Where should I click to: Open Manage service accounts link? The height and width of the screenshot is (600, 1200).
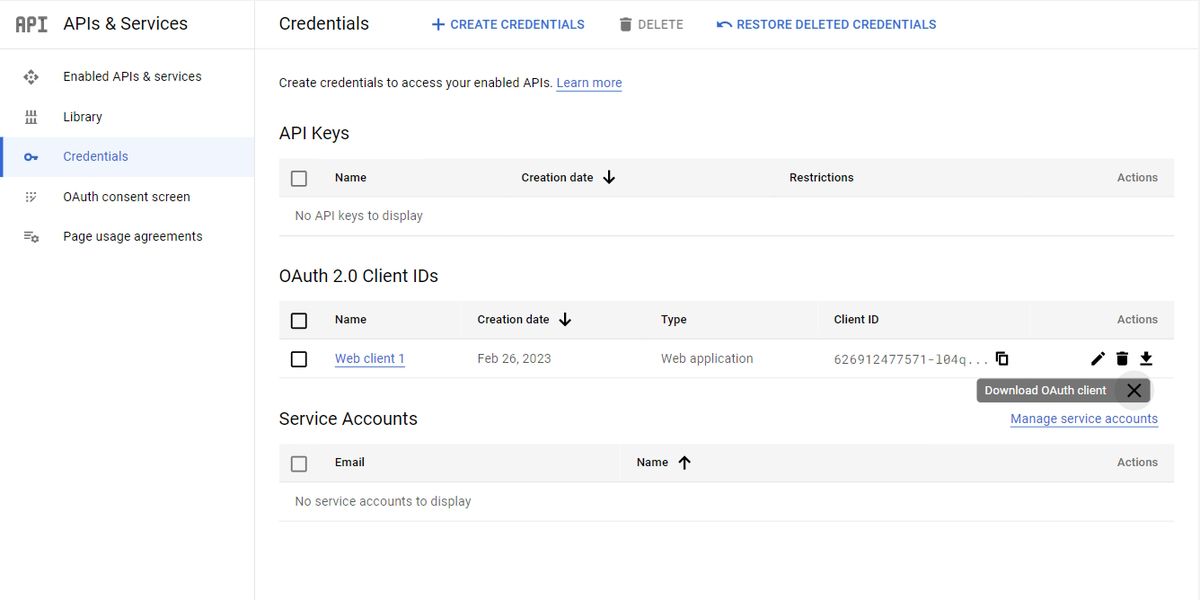pyautogui.click(x=1084, y=419)
